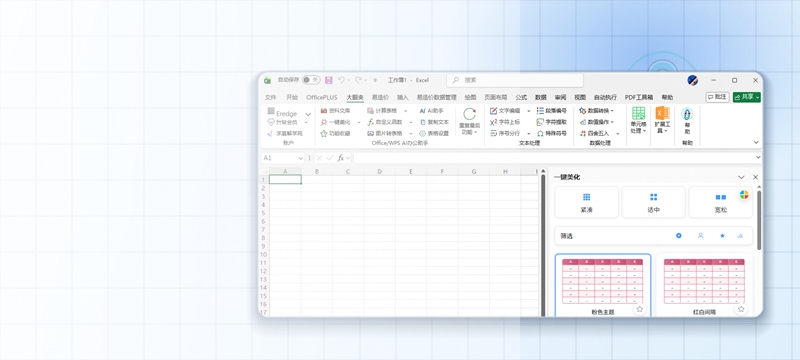Click the 复制文本 icon
The width and height of the screenshot is (800, 360).
[422, 122]
